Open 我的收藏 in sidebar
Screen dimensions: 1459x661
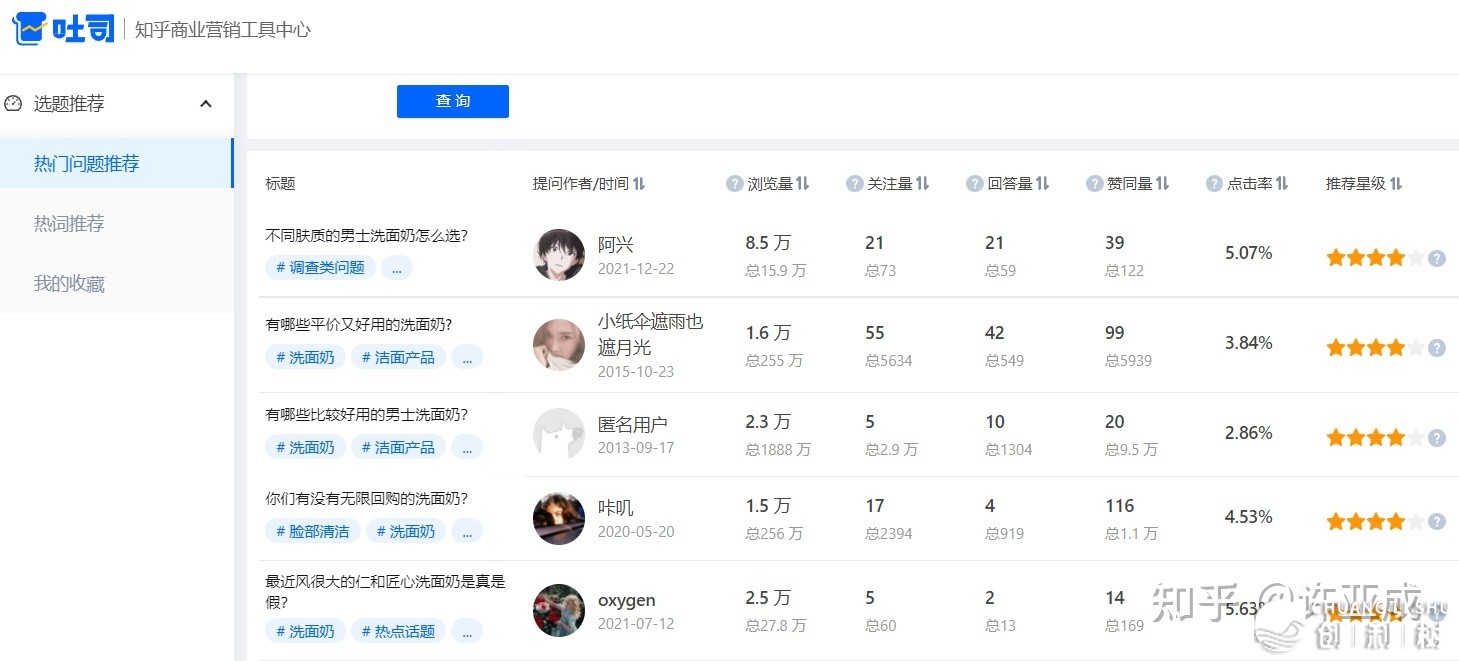[x=69, y=284]
